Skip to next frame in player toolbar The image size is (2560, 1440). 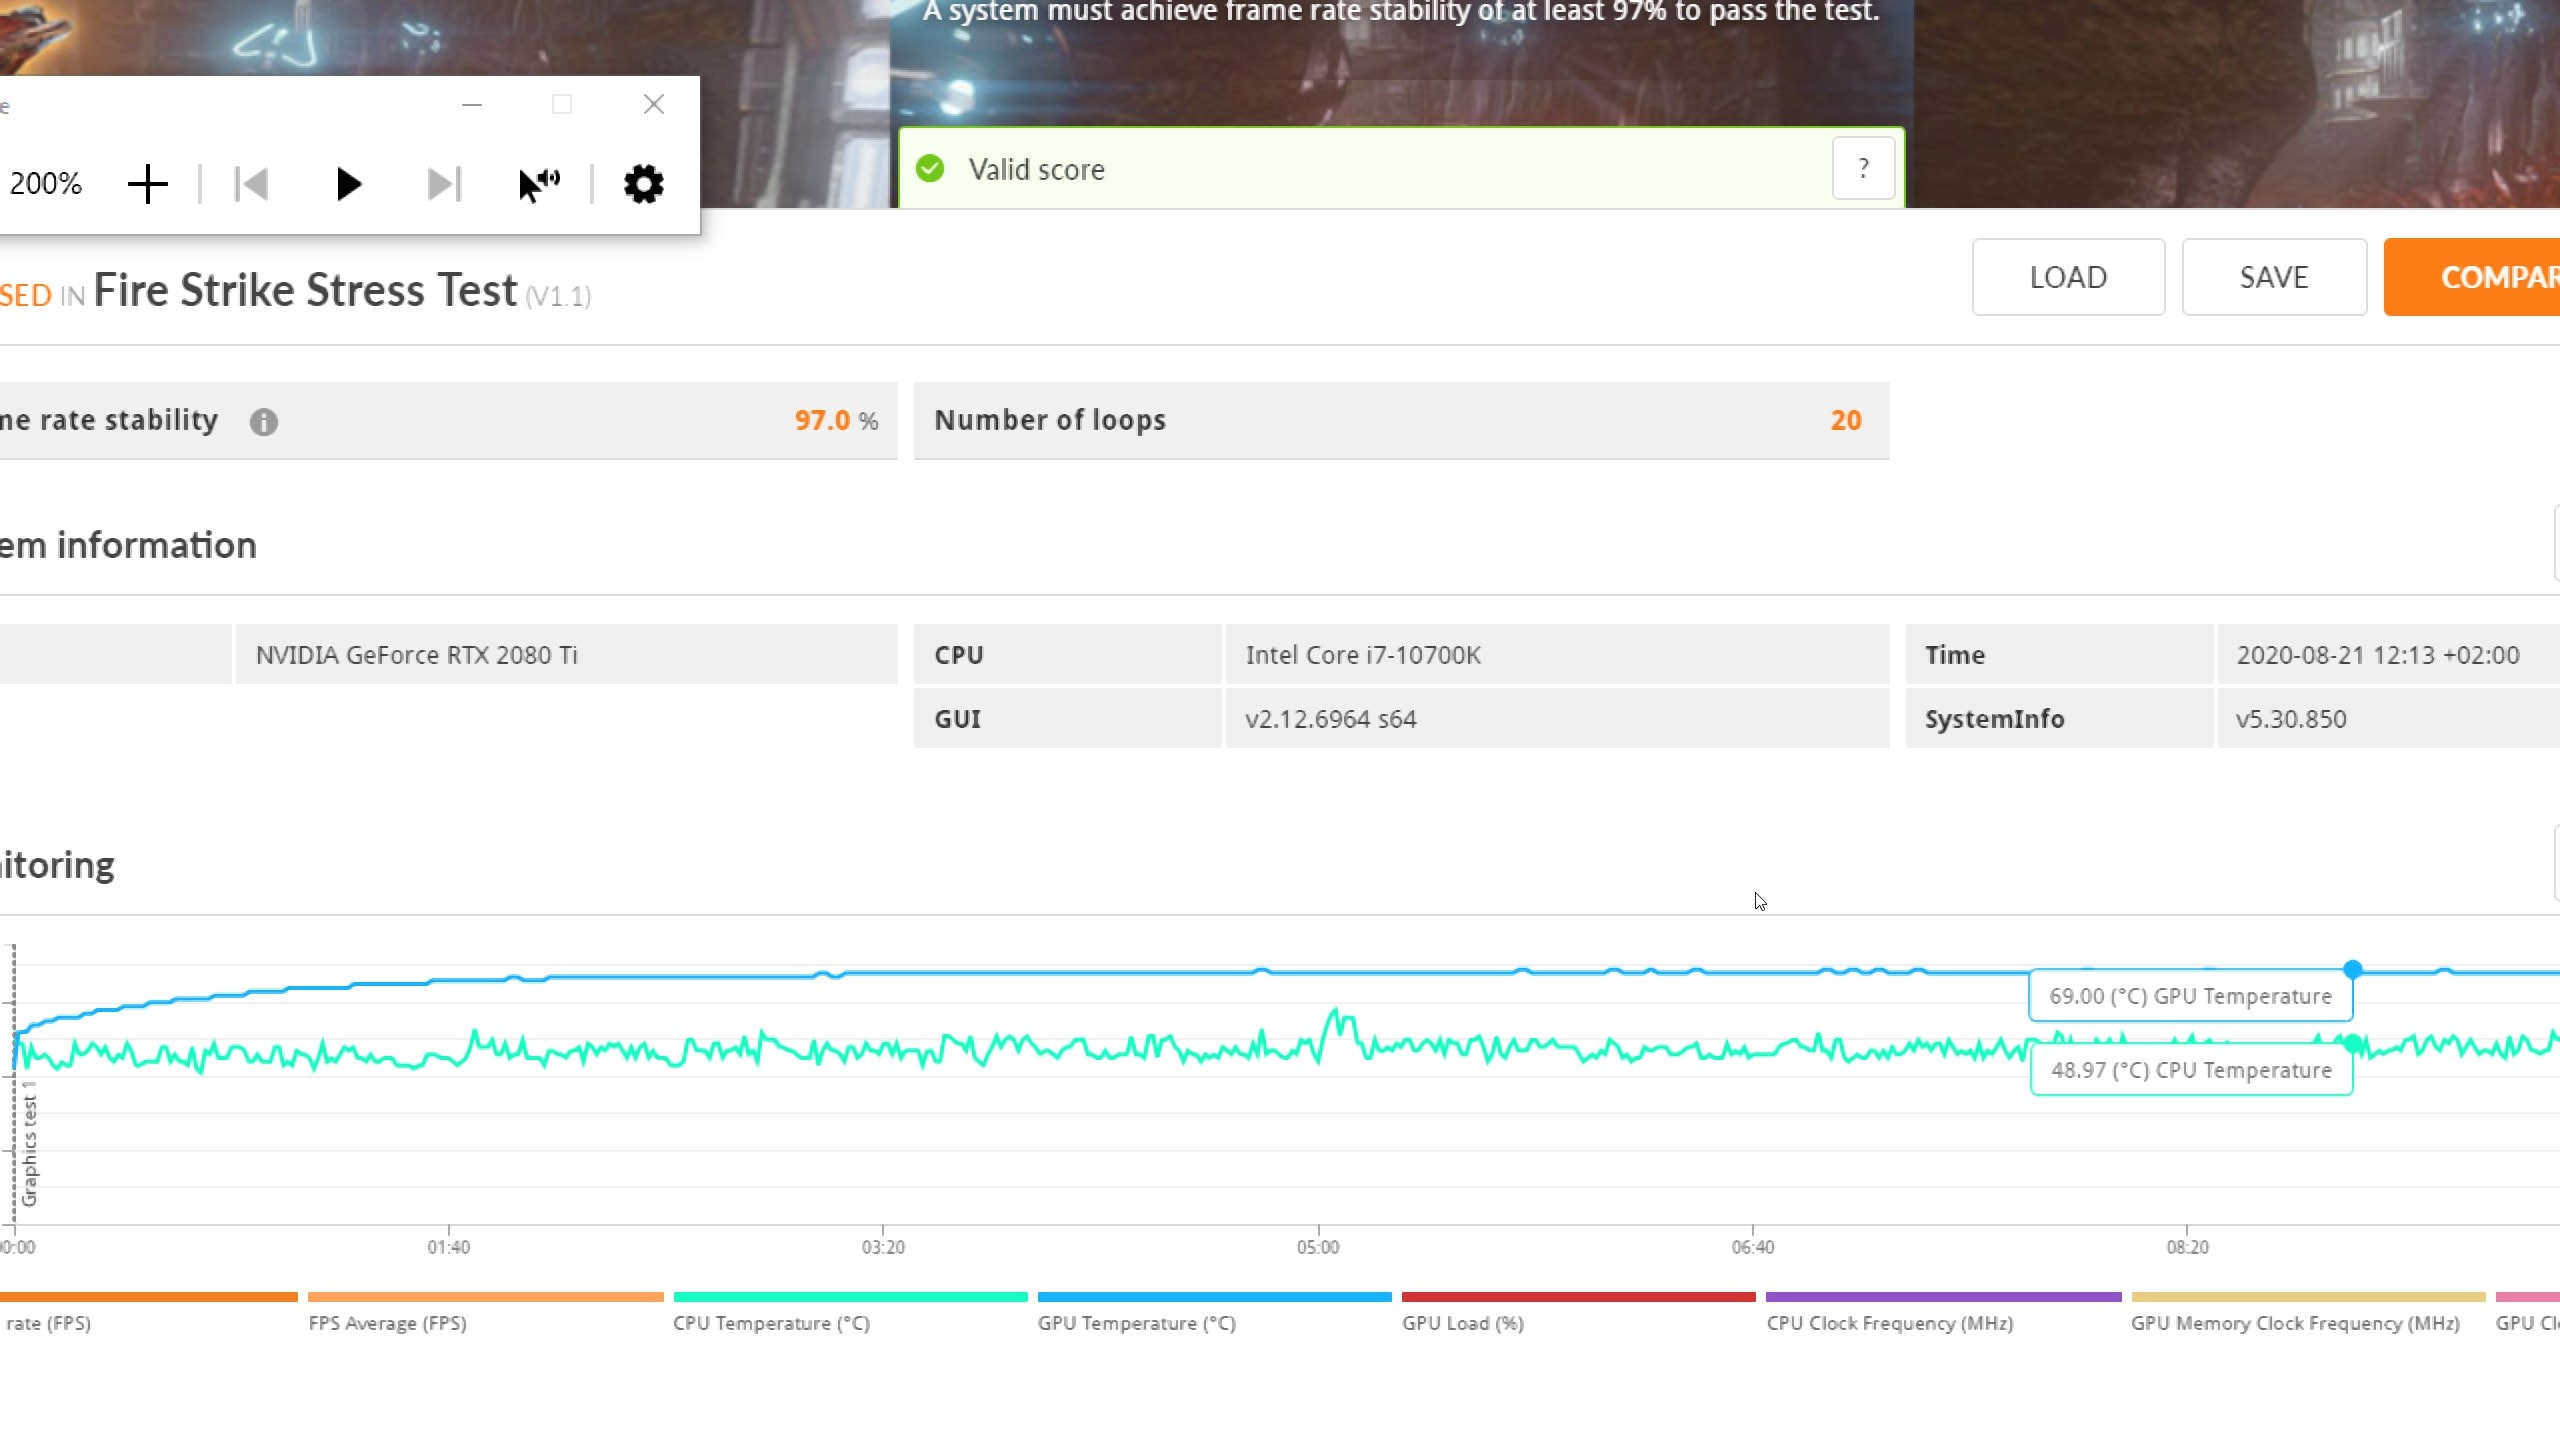(444, 184)
